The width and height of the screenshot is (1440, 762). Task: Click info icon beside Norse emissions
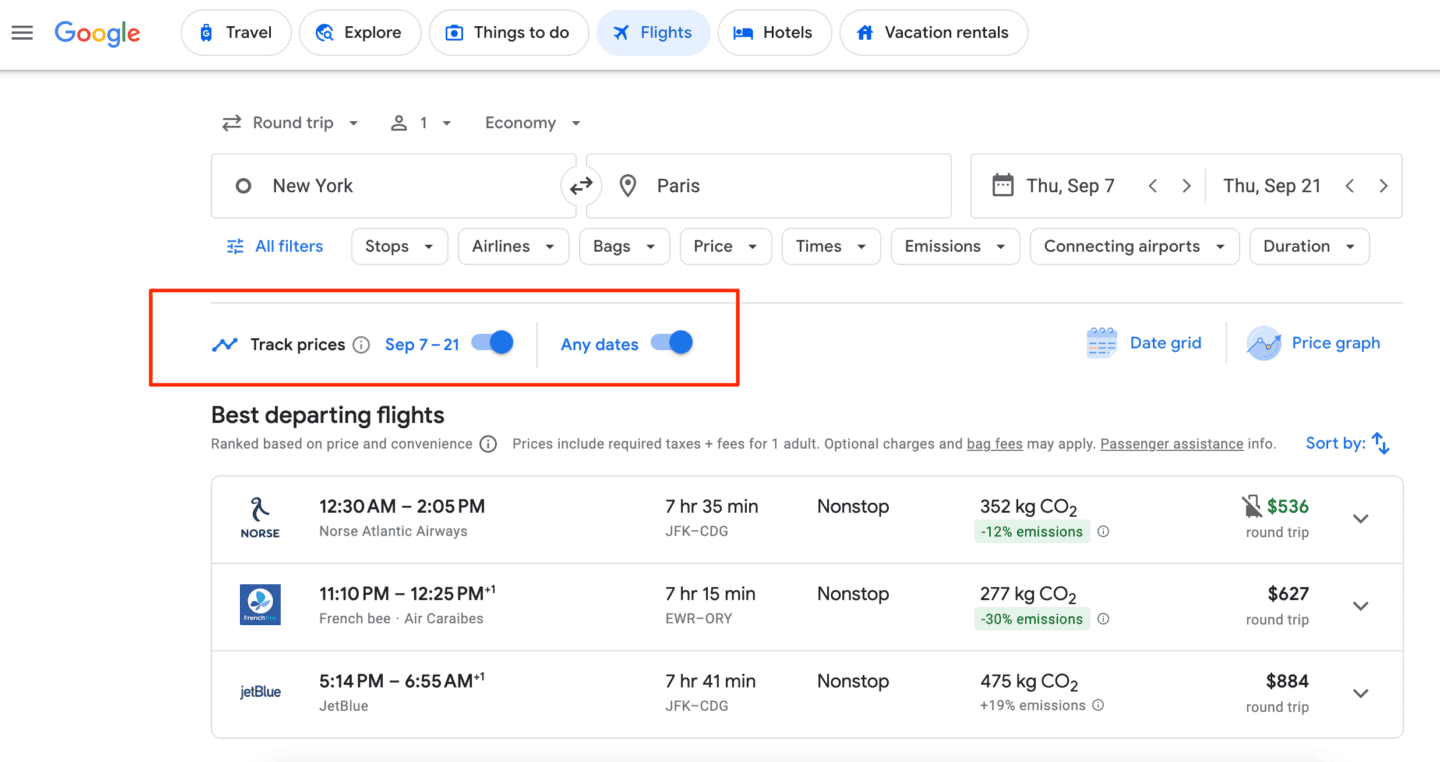[1103, 532]
